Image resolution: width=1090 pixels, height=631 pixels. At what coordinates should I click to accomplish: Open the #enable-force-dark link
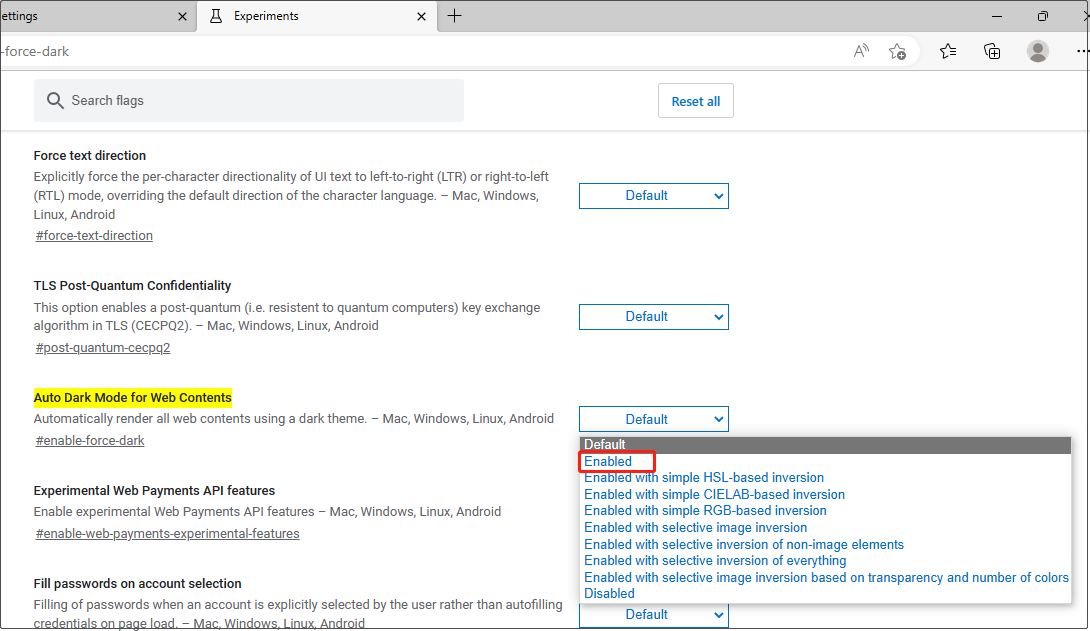point(89,440)
